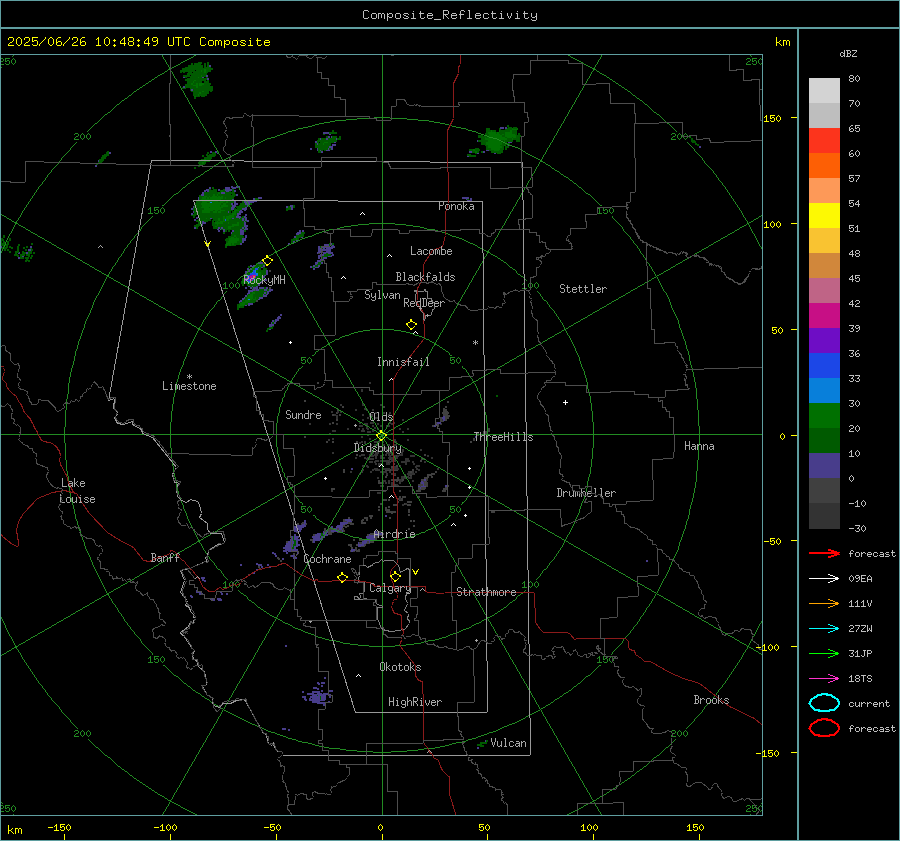
Task: Click the cyan 27ZW arrow icon
Action: tap(824, 629)
